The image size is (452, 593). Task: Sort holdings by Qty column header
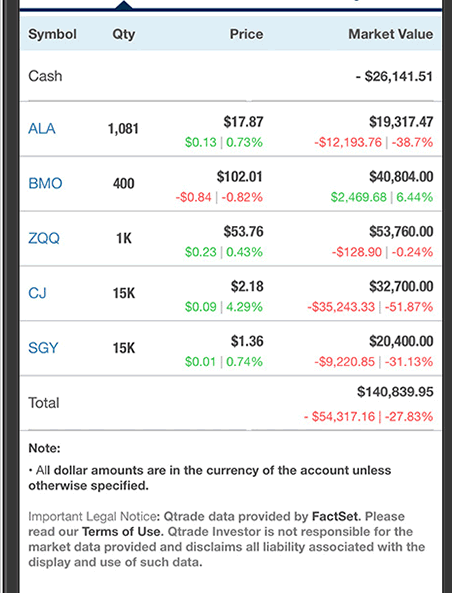point(124,34)
